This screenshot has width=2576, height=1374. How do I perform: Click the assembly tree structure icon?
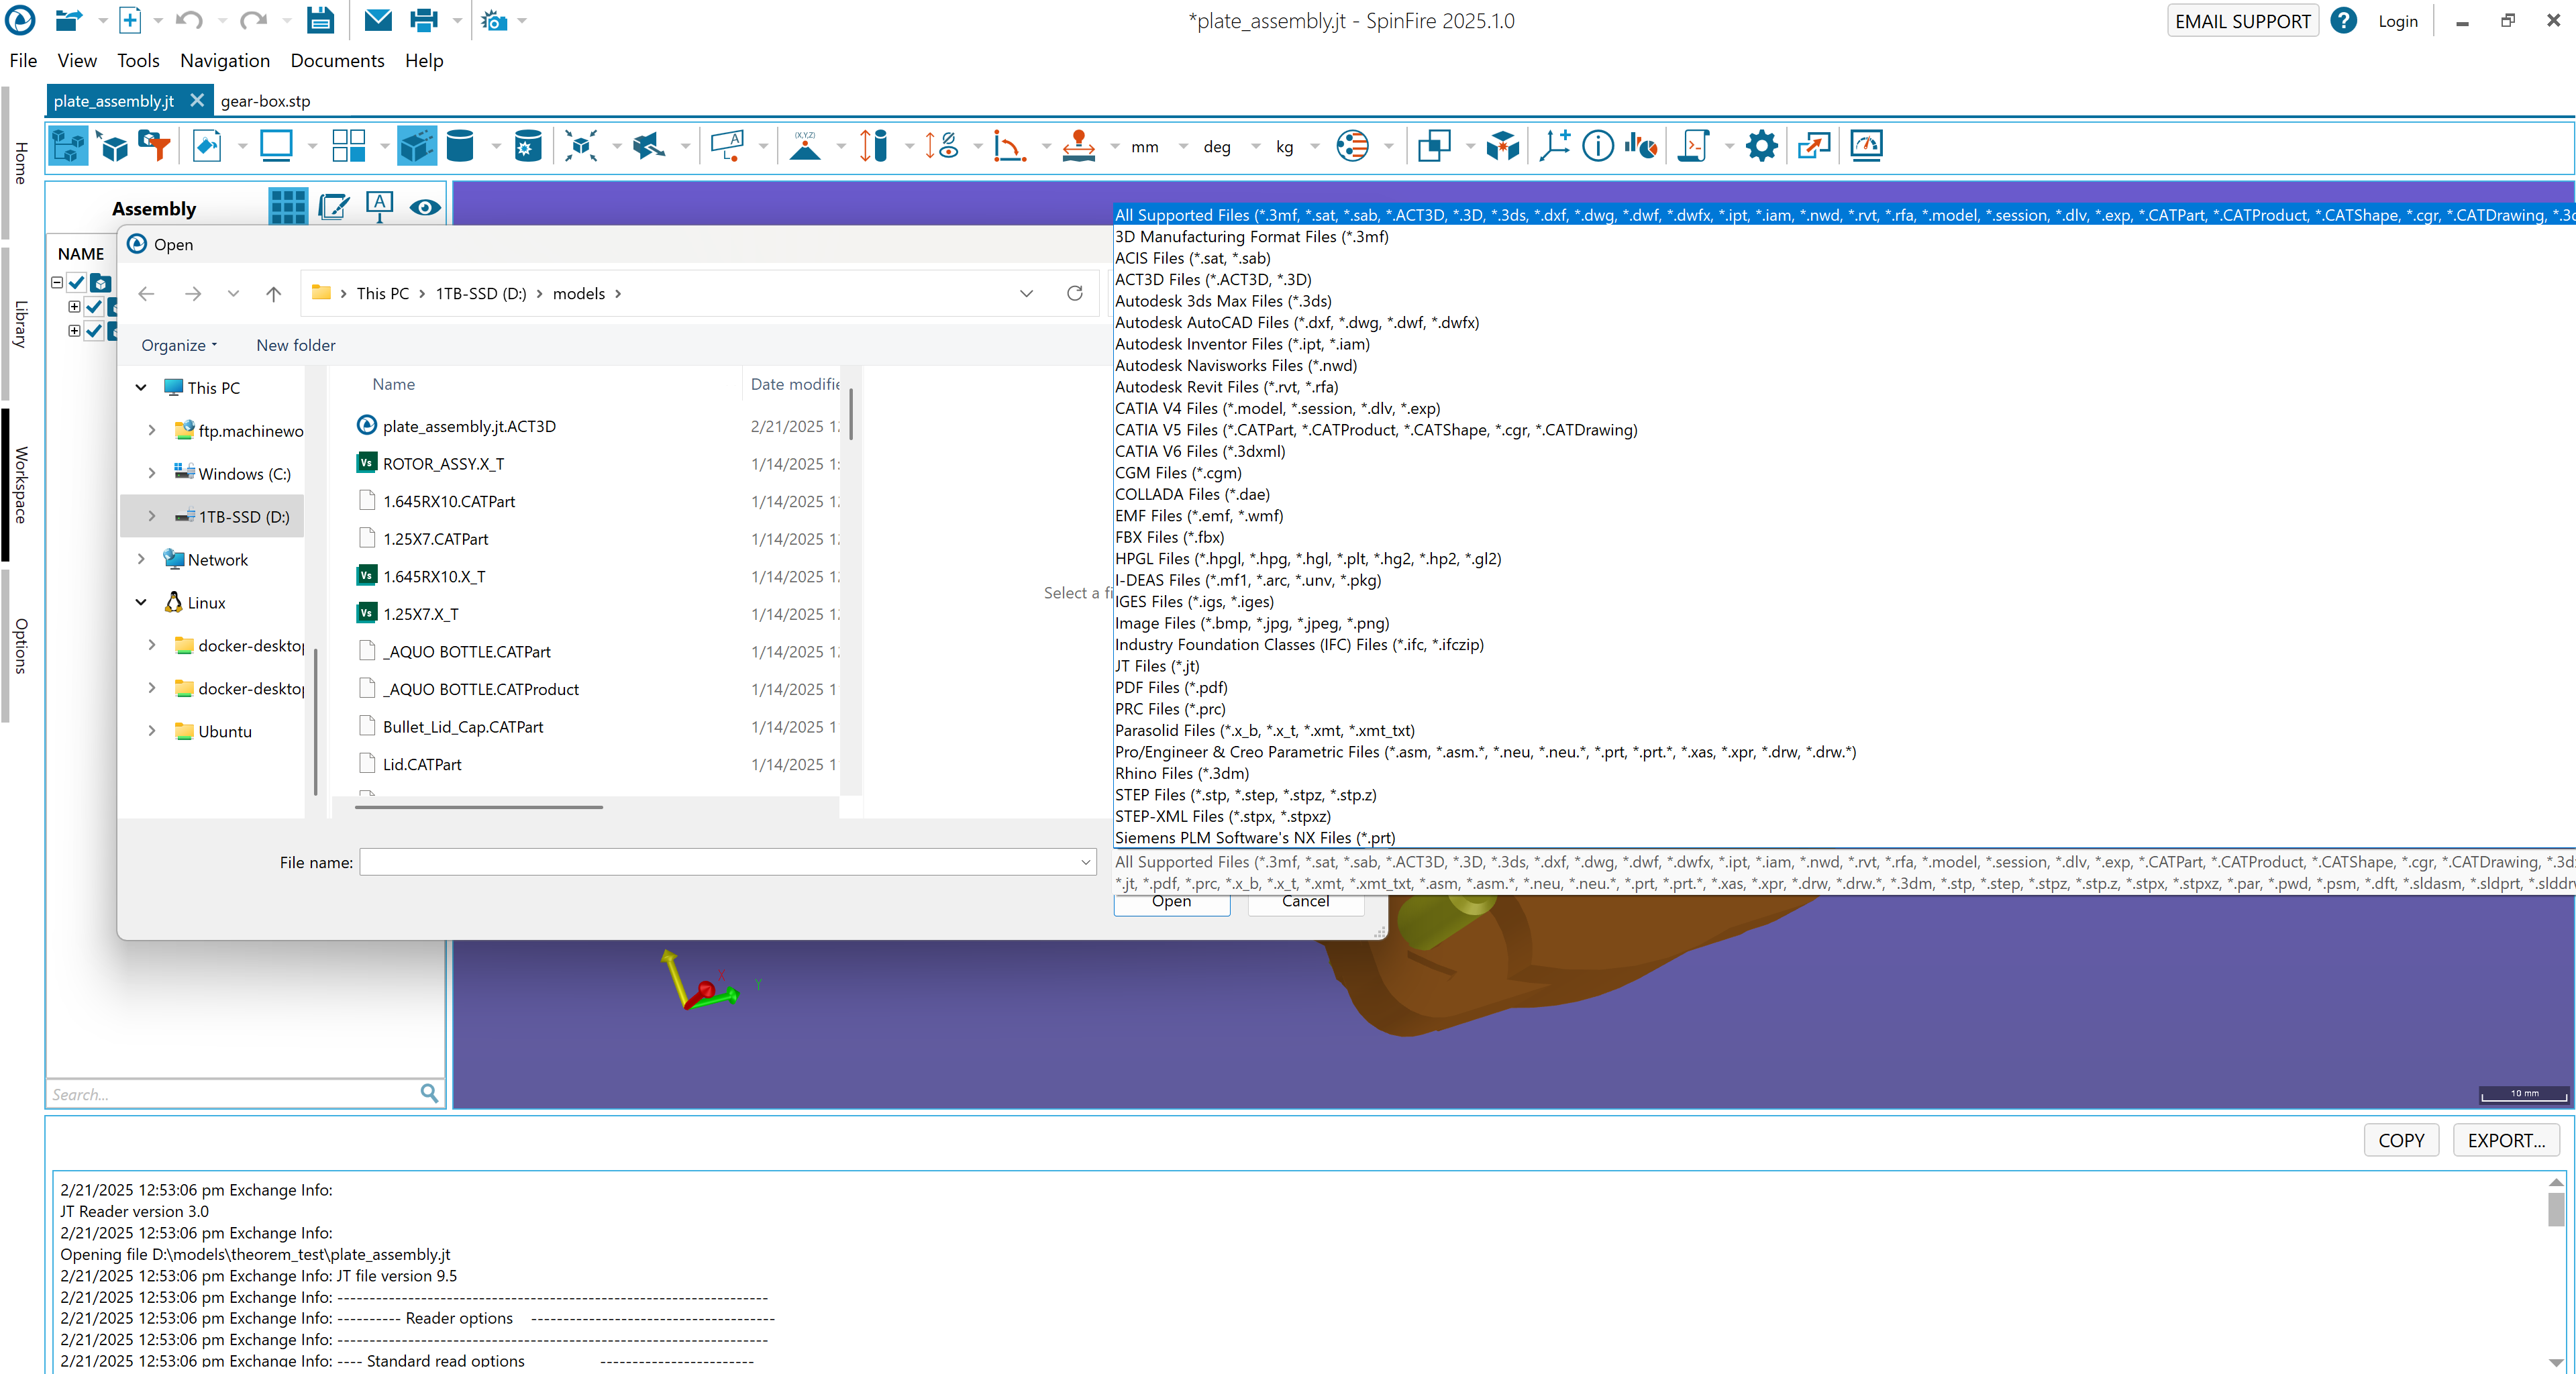click(68, 147)
